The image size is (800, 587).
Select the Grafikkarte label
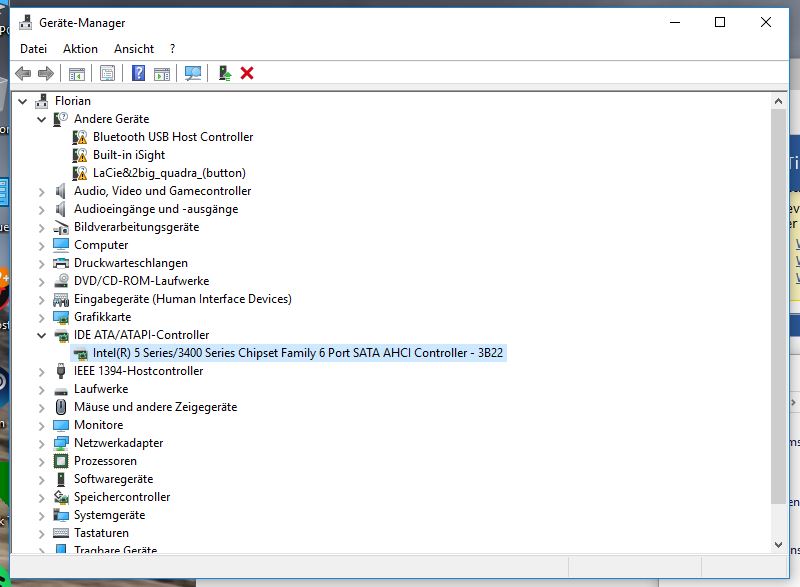click(103, 317)
